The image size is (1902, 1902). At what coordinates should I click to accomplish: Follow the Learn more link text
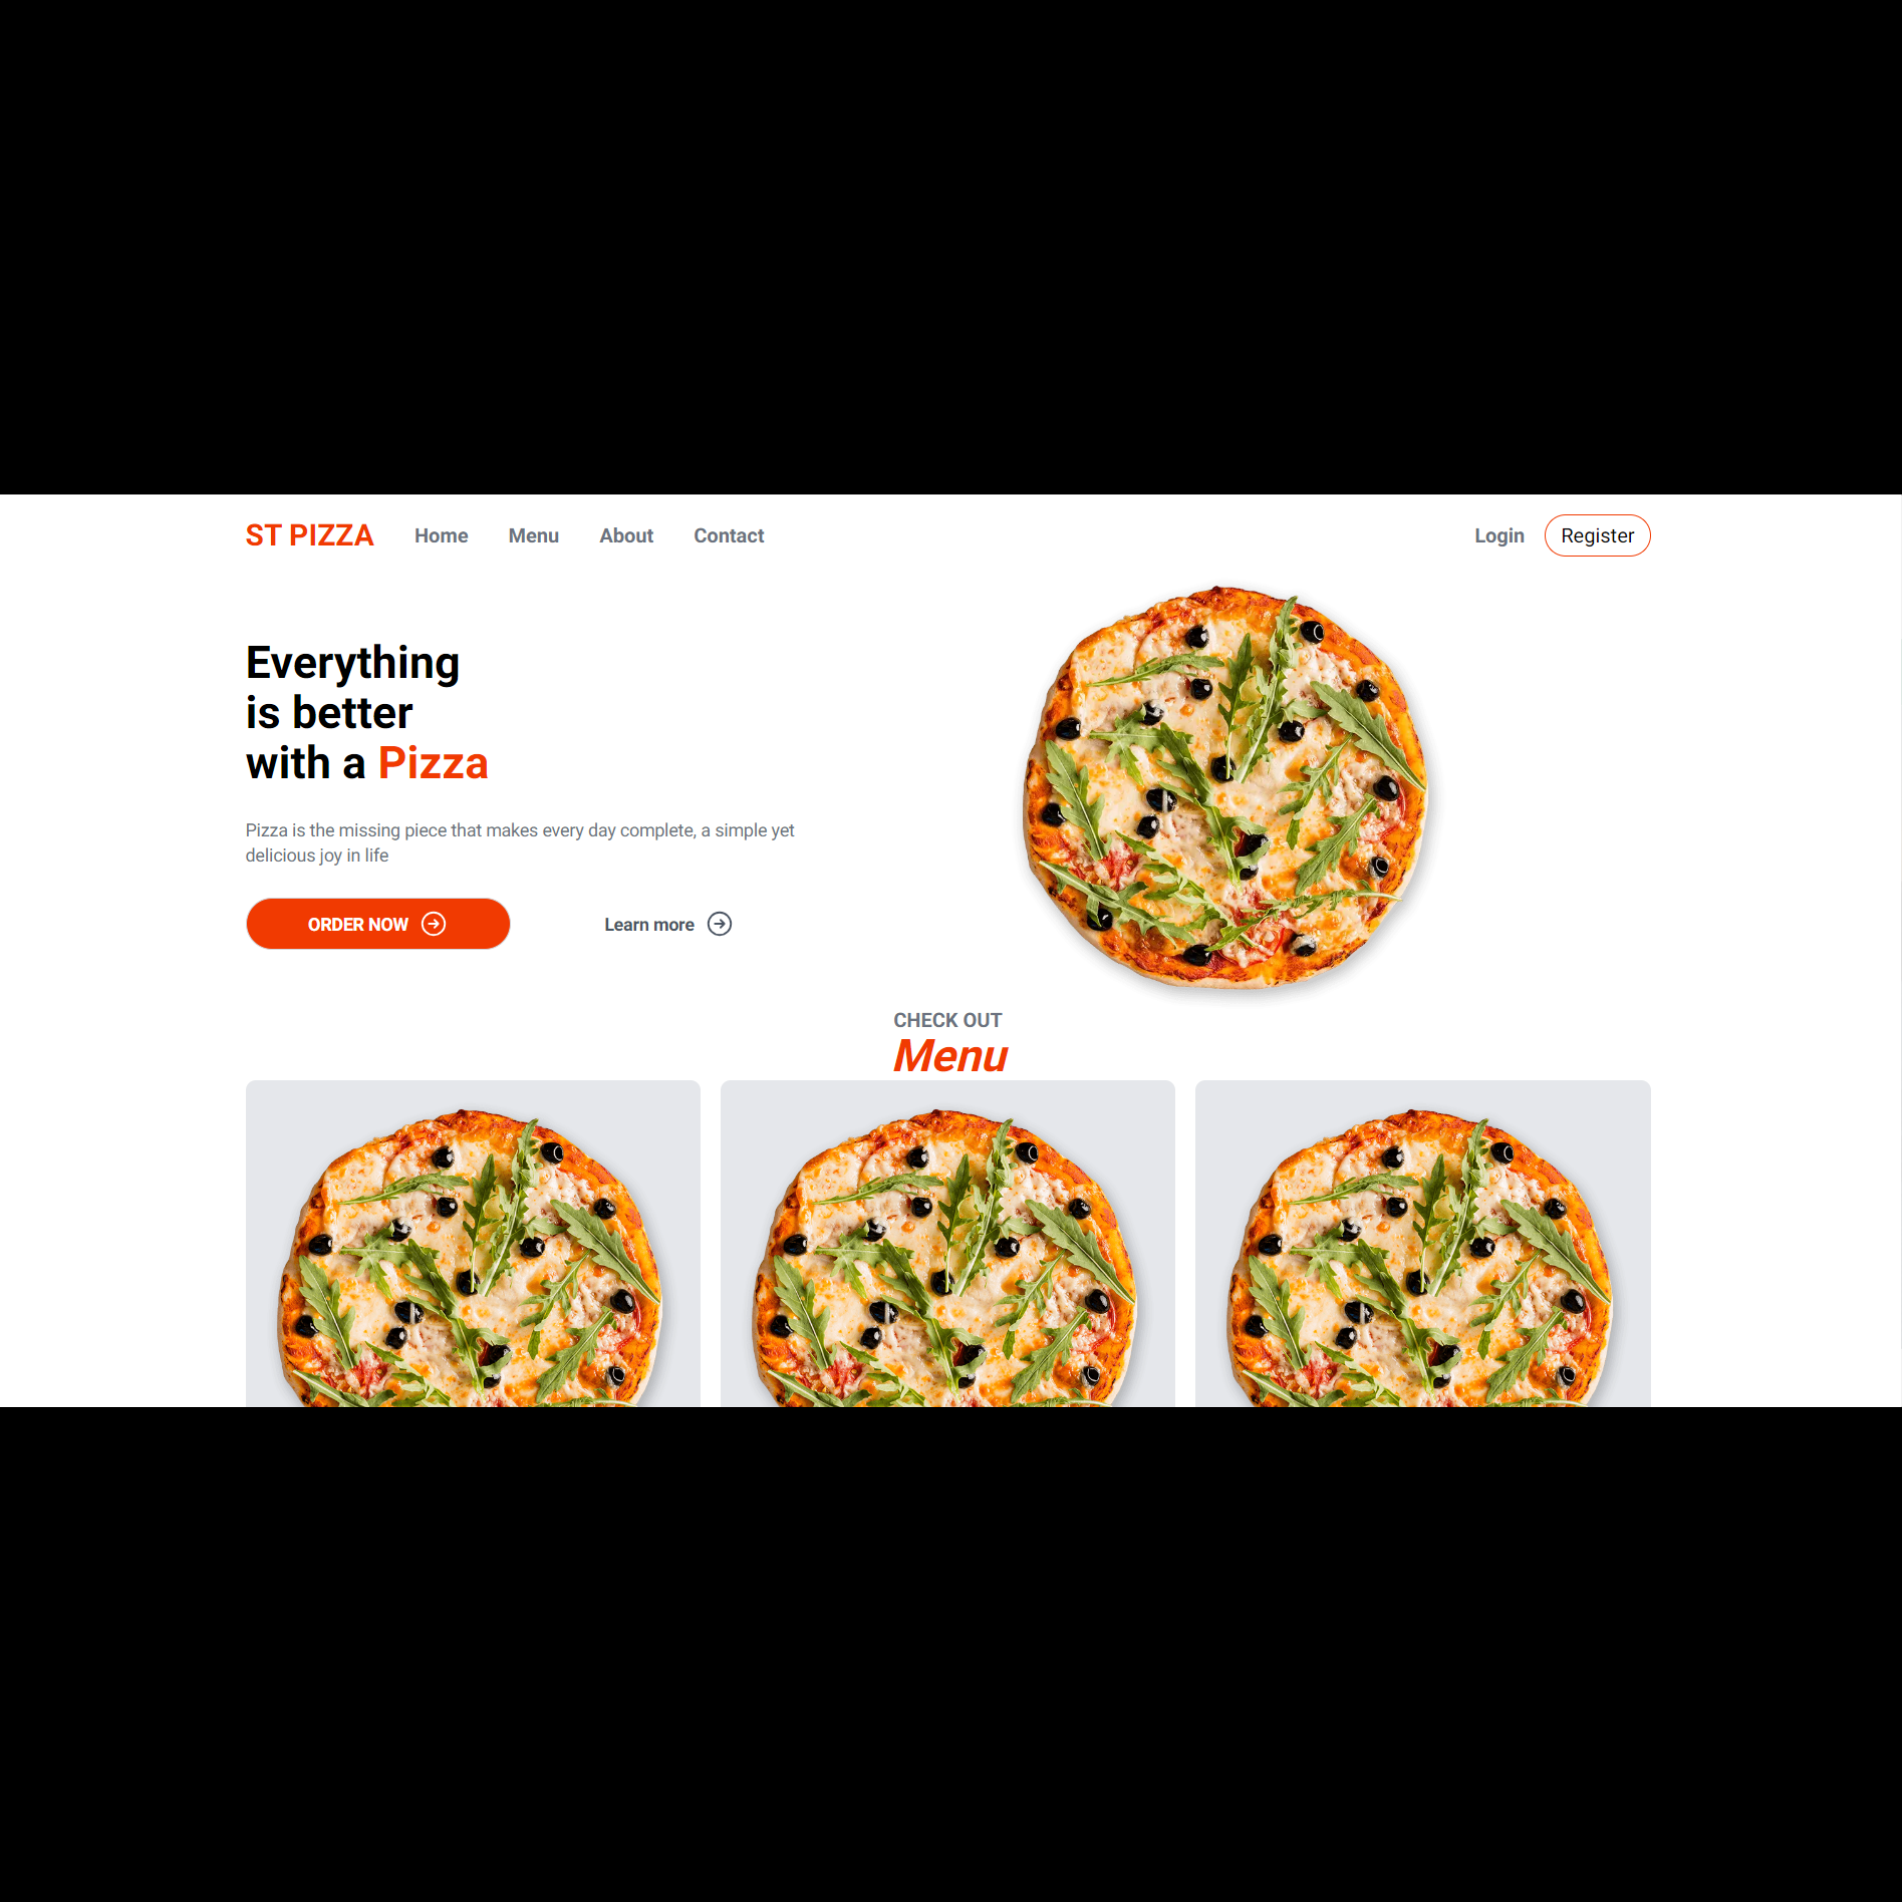pyautogui.click(x=649, y=925)
